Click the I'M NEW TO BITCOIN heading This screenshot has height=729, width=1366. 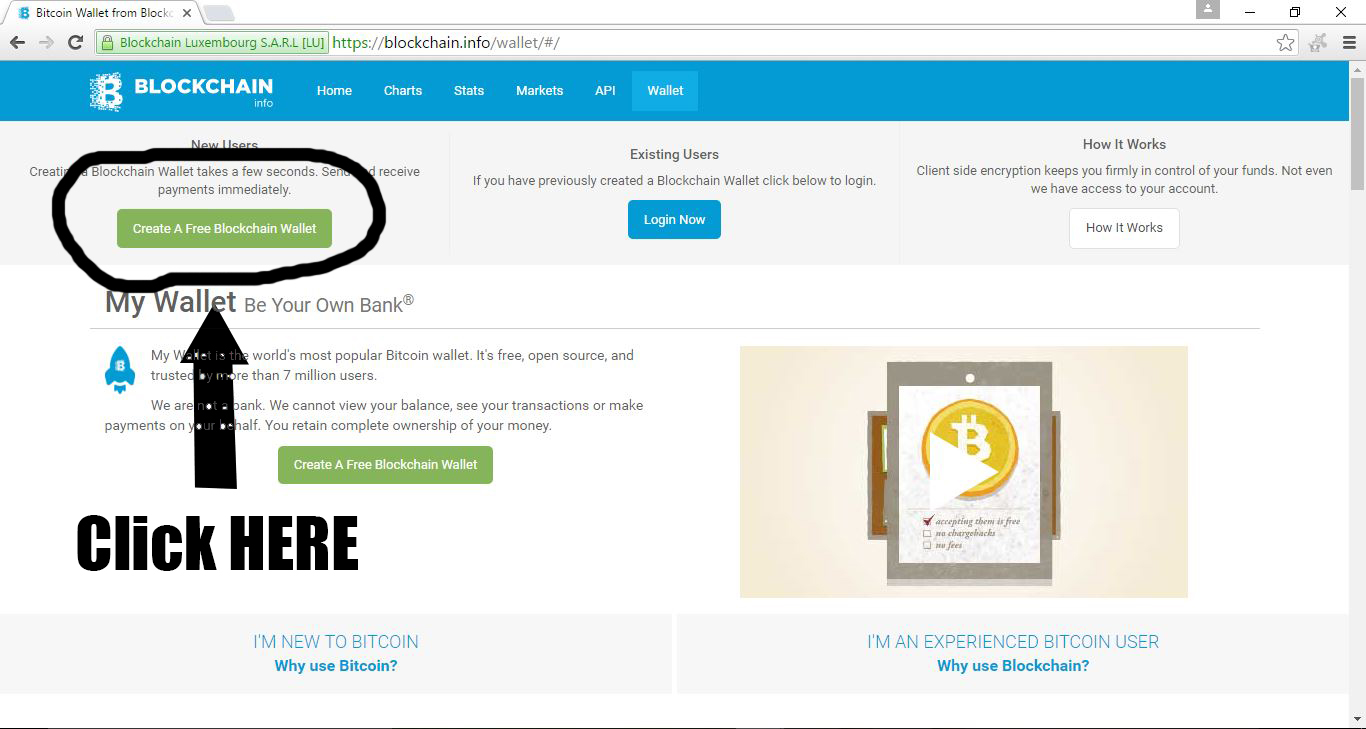click(336, 642)
